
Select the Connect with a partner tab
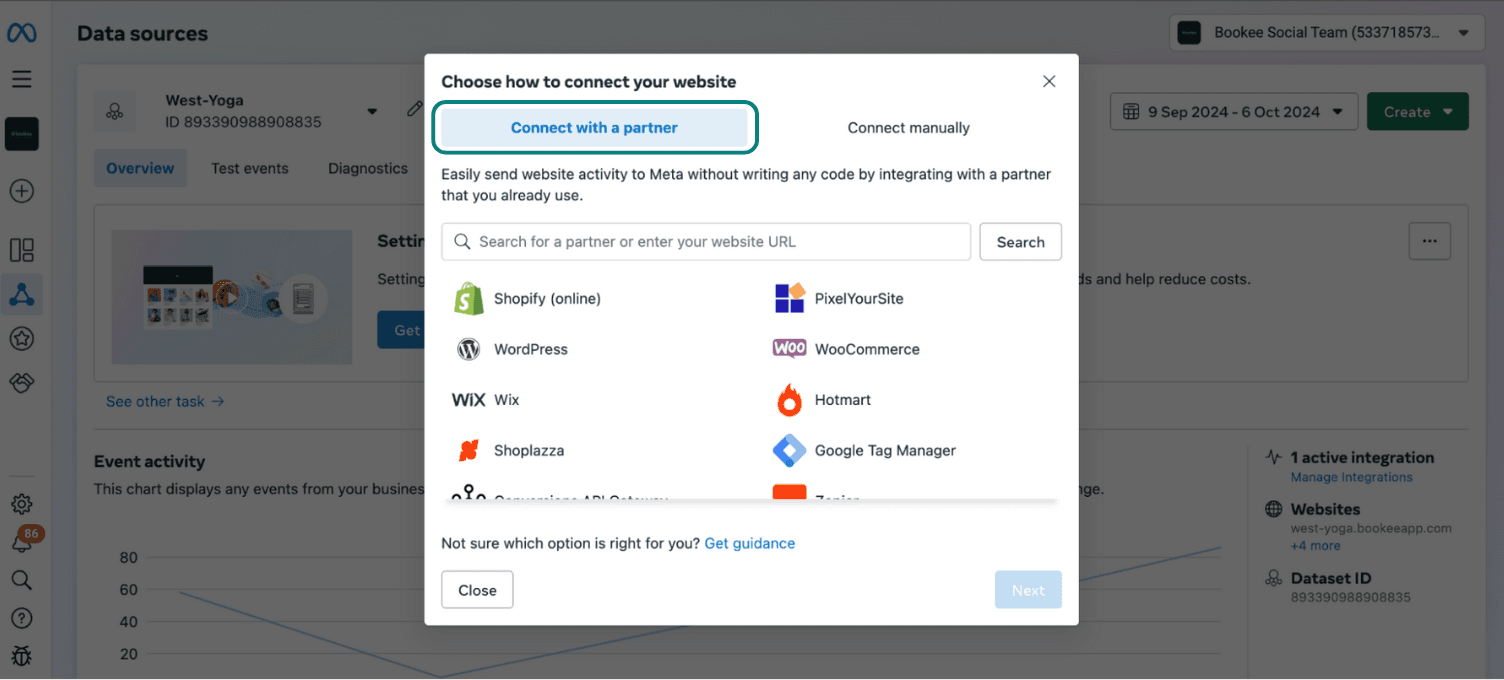pos(594,128)
